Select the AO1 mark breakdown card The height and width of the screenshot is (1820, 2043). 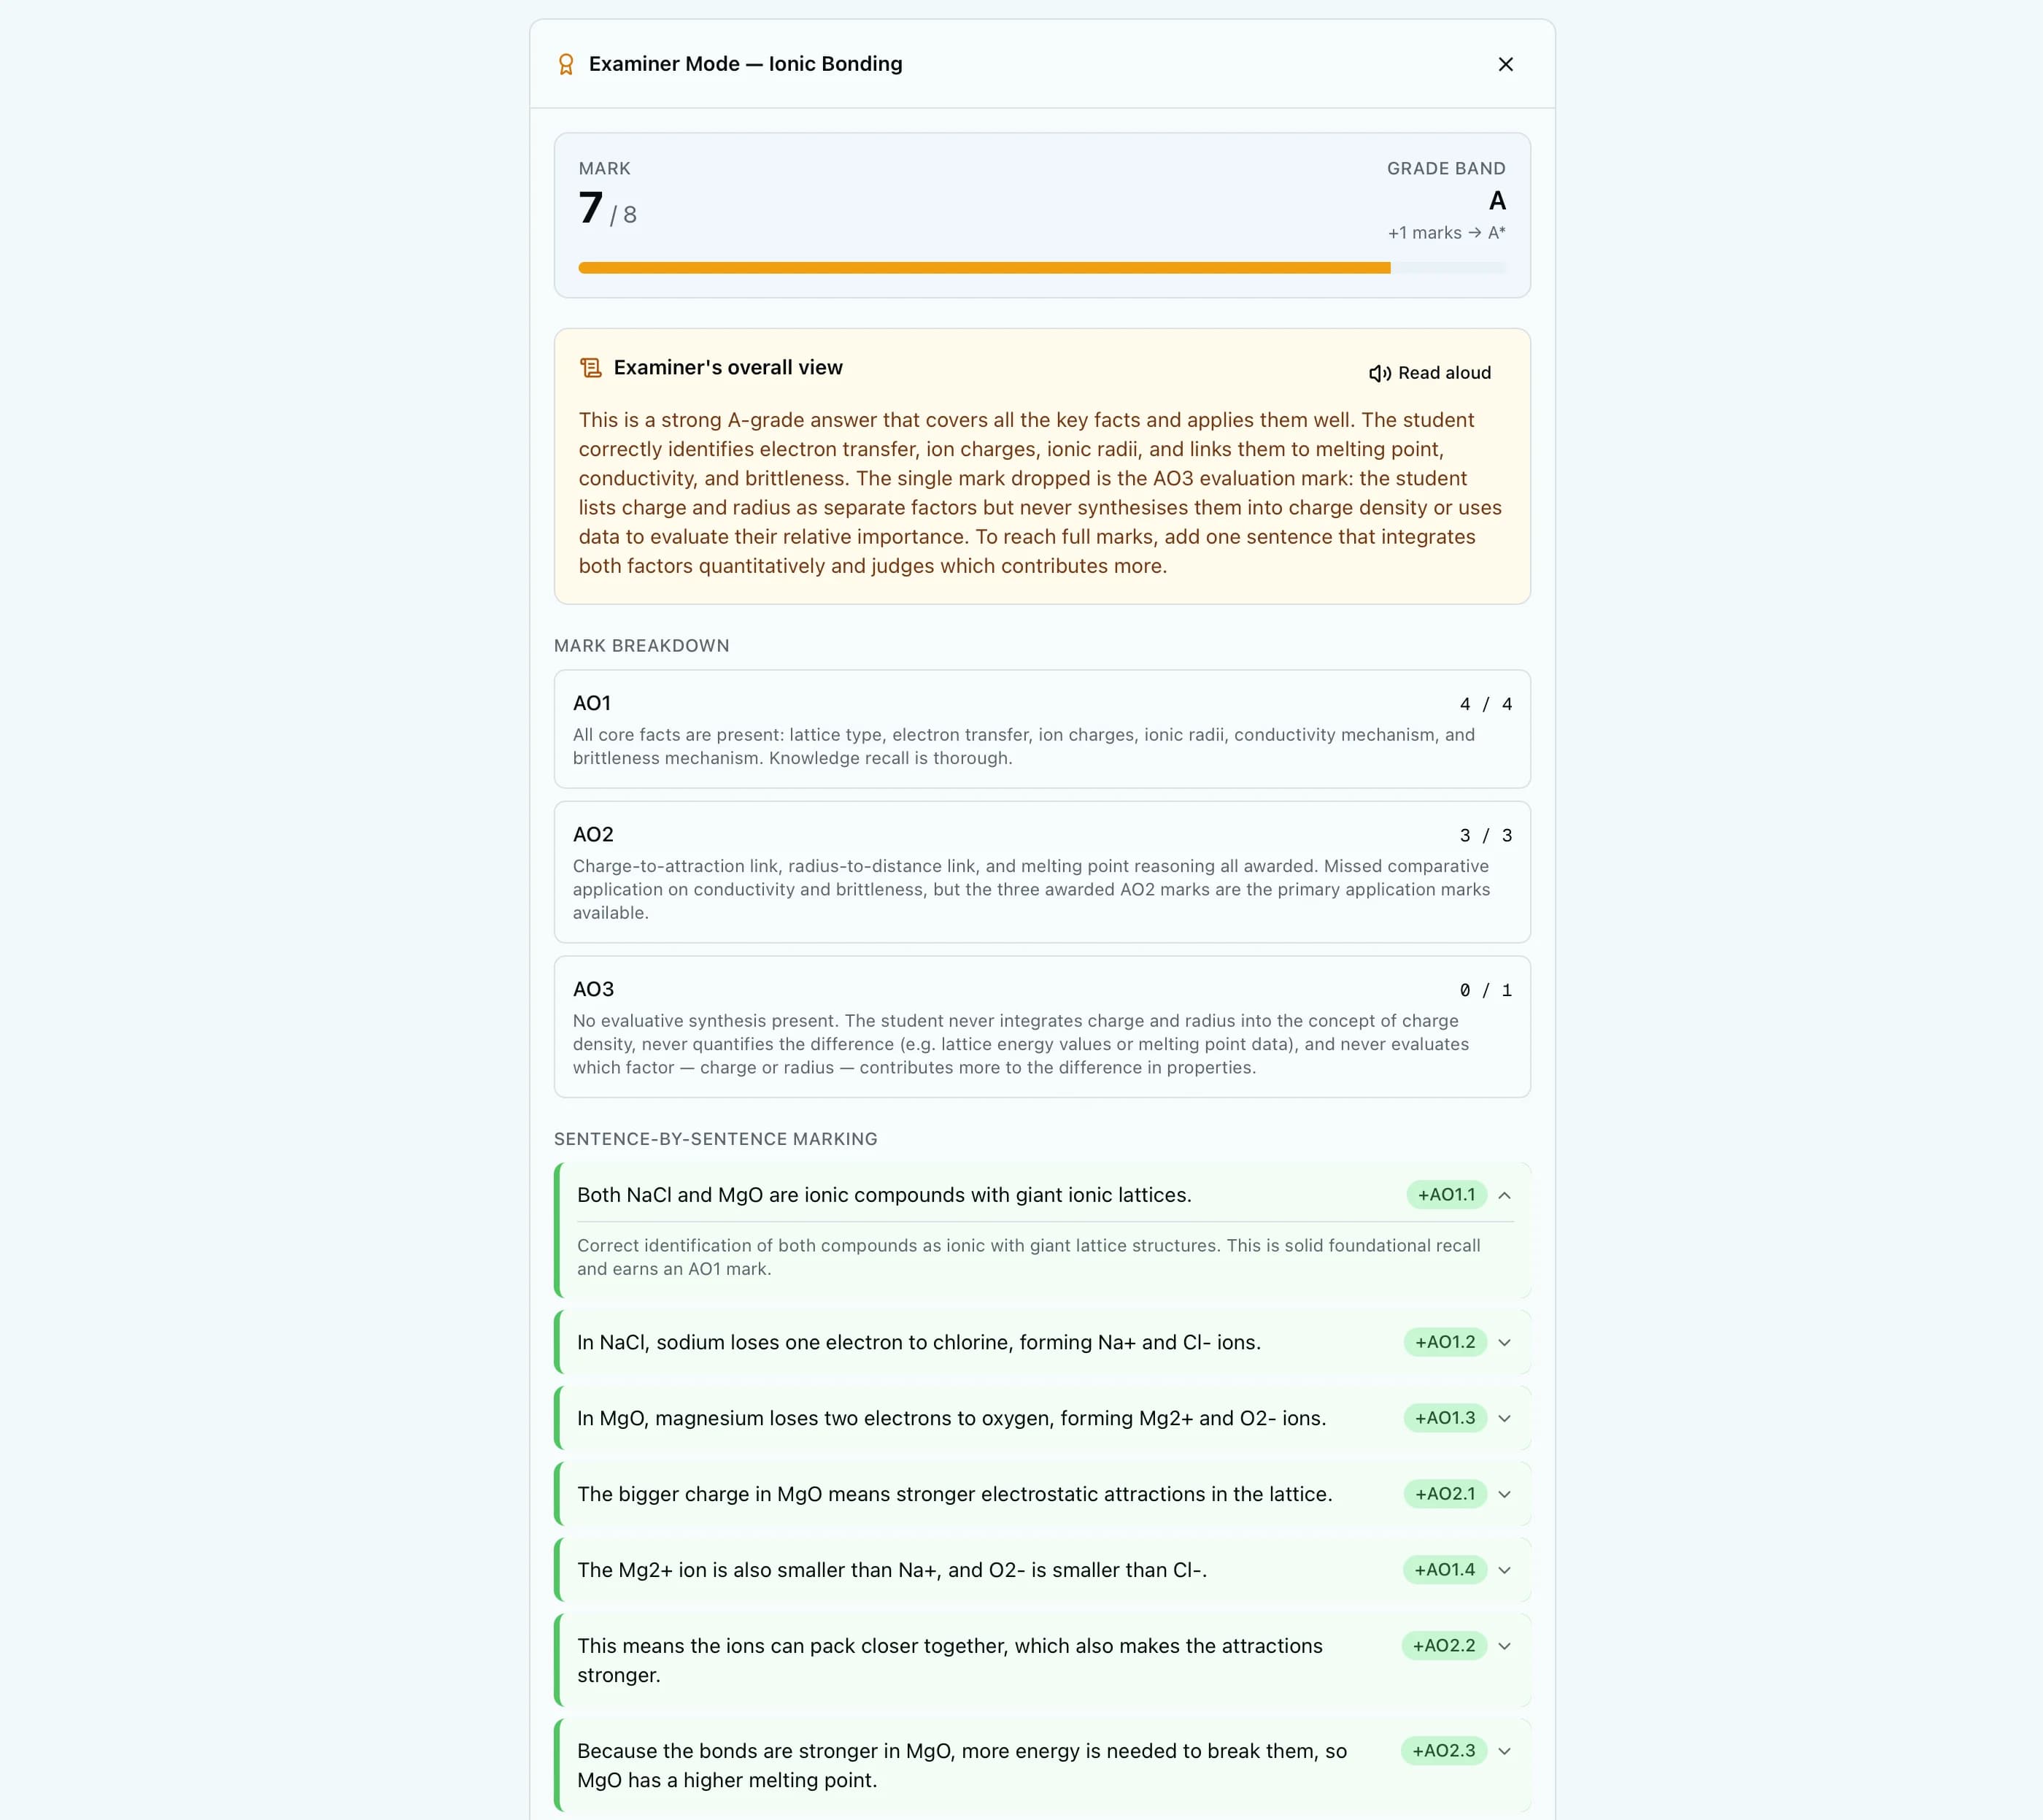[x=1042, y=729]
